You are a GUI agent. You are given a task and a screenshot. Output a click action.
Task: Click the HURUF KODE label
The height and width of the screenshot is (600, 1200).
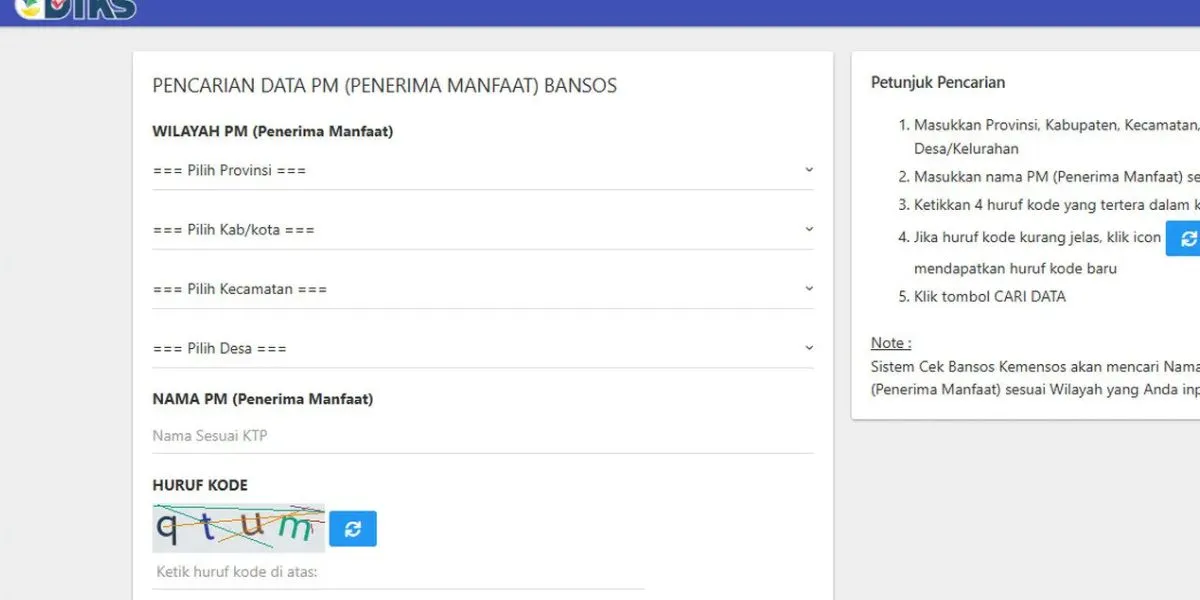pos(200,485)
